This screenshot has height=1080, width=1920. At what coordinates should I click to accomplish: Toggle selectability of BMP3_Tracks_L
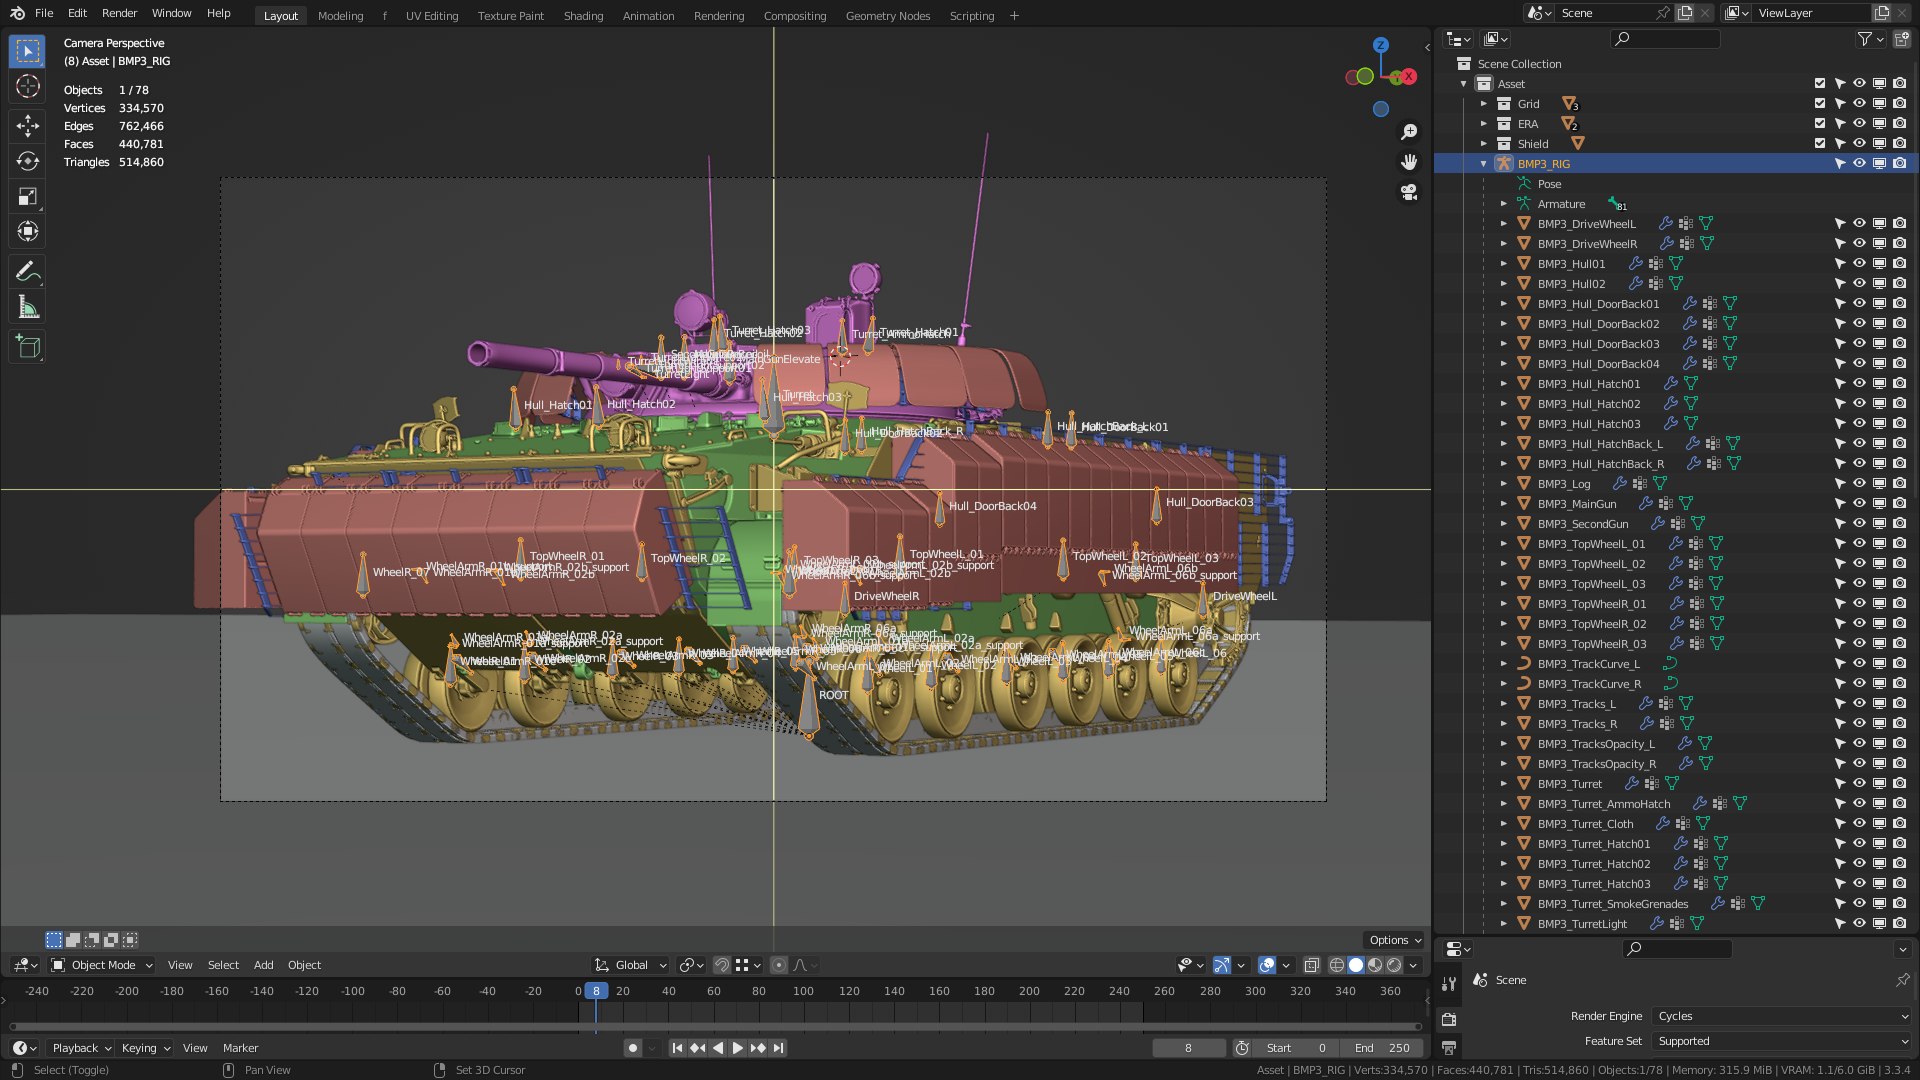pyautogui.click(x=1839, y=704)
